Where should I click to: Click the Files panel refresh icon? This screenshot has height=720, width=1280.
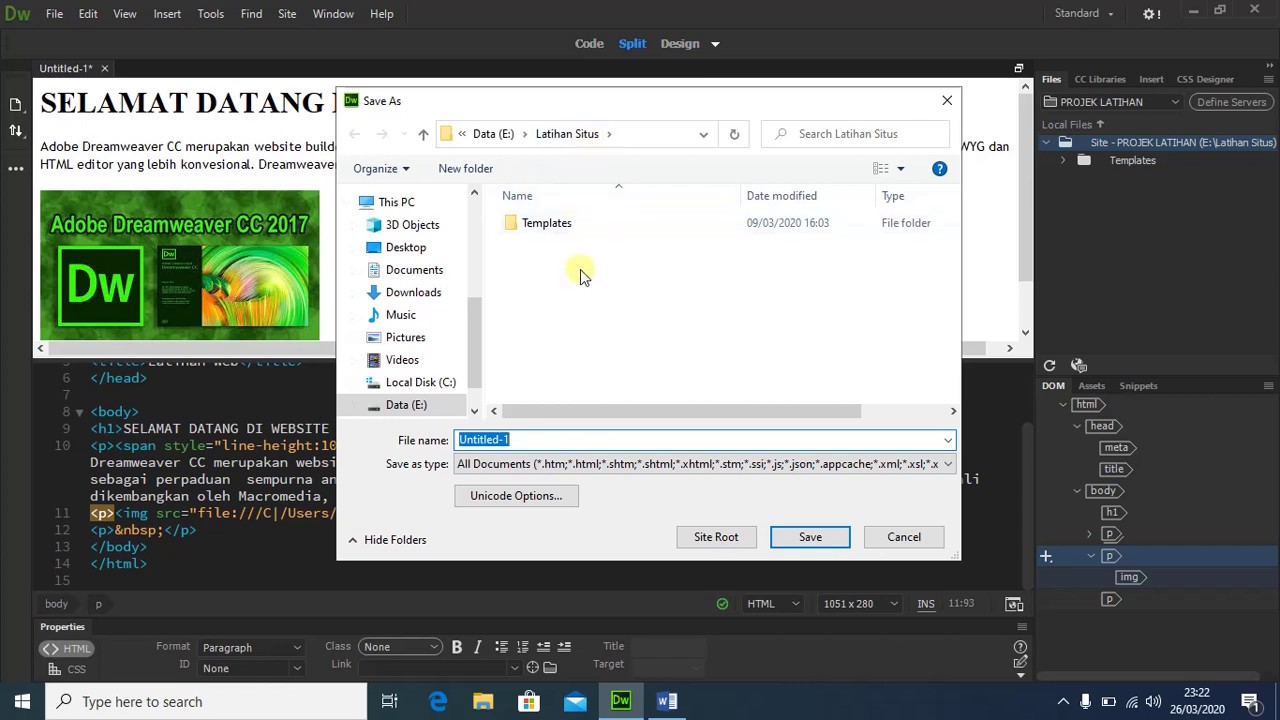1049,366
